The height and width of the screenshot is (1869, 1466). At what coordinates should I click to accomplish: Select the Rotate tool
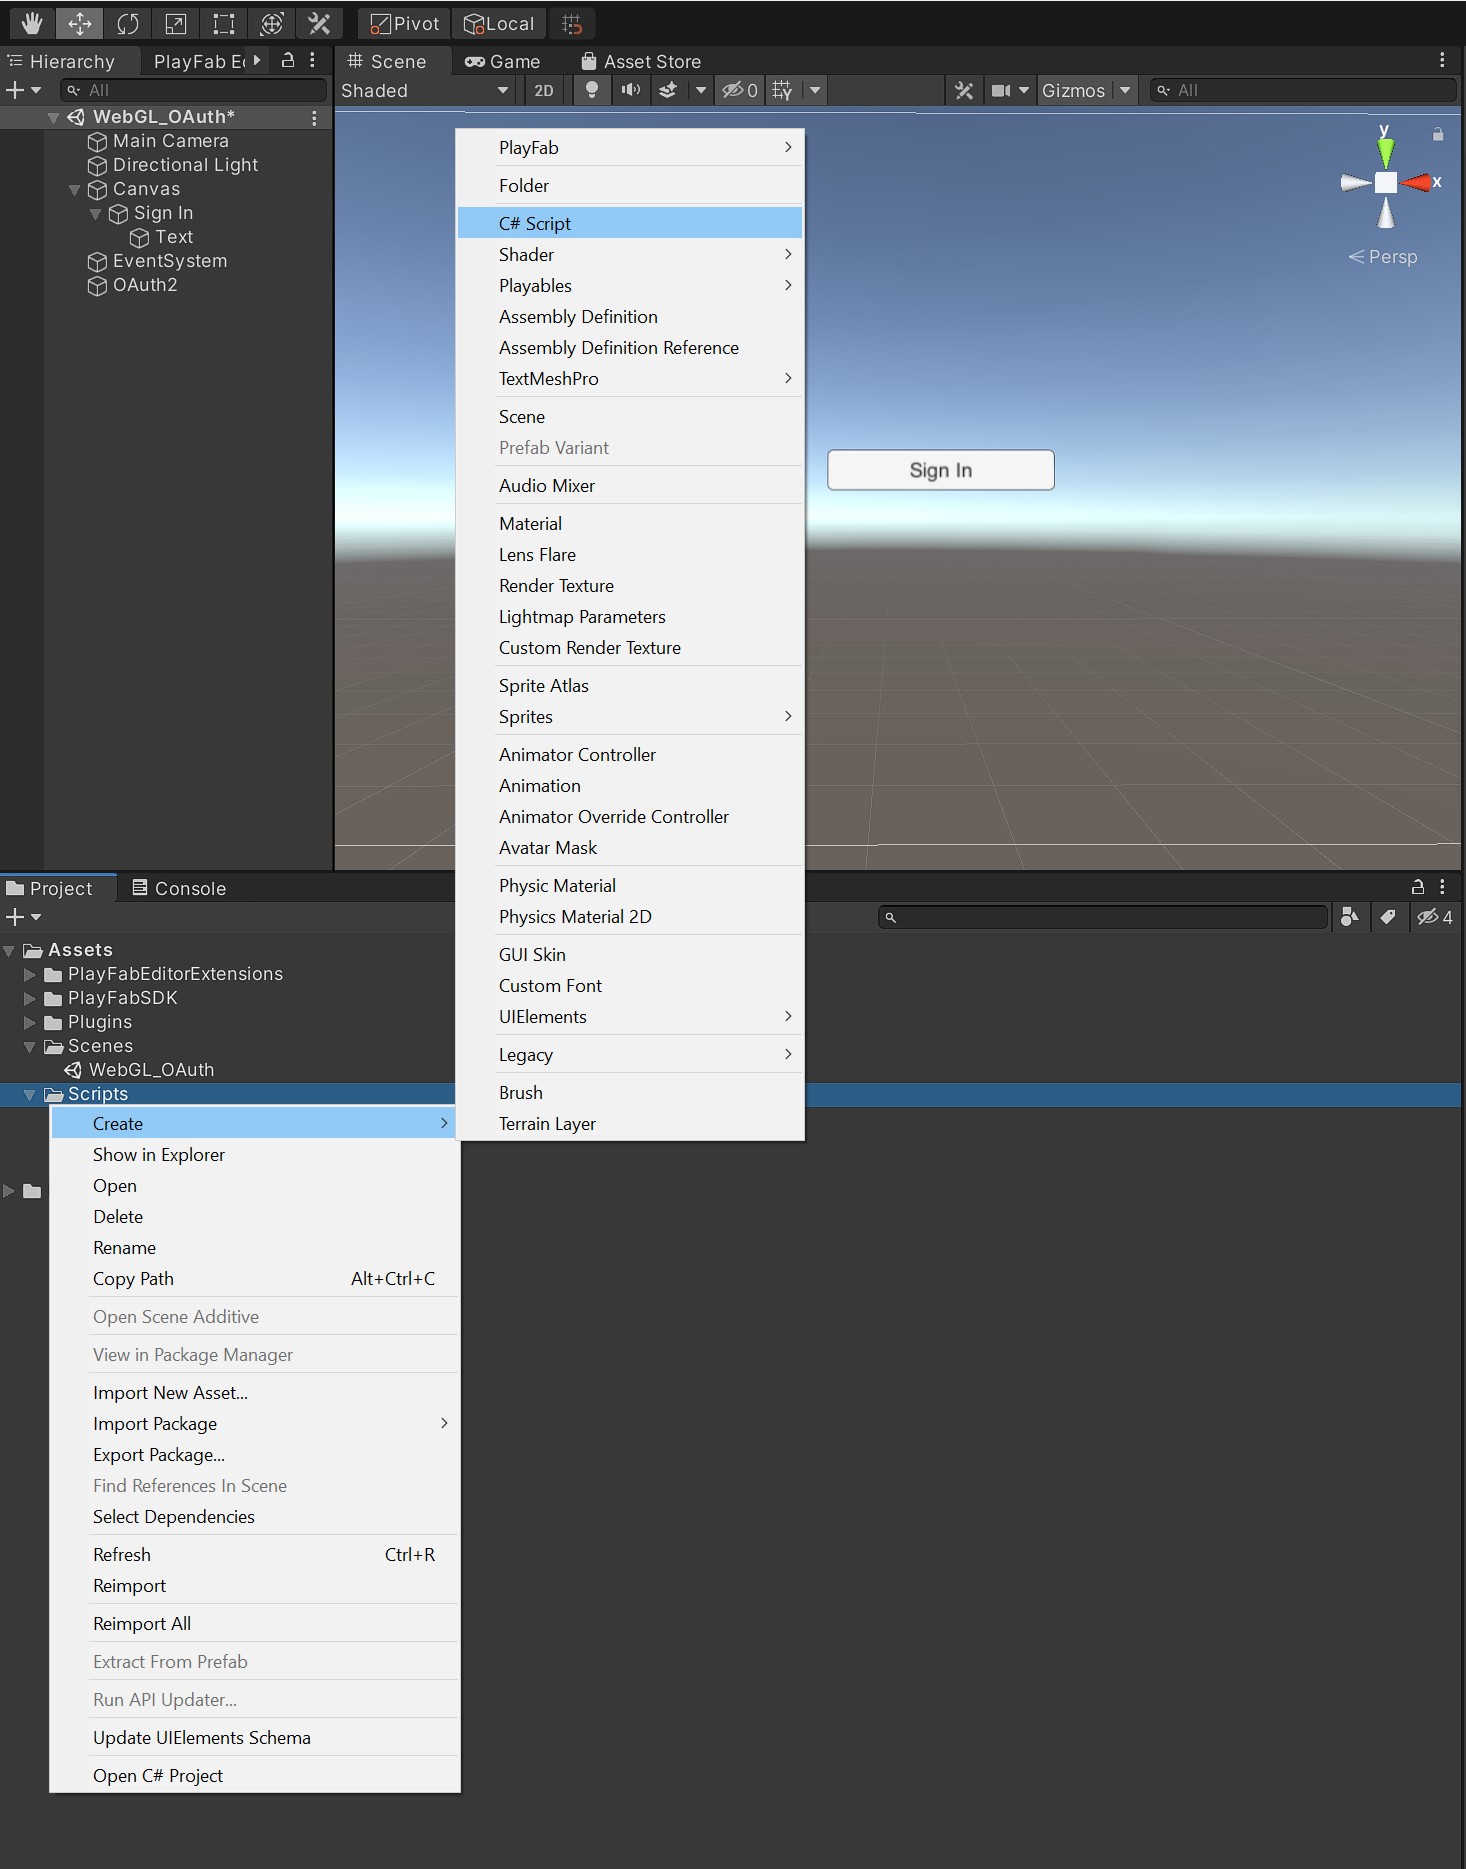[127, 23]
